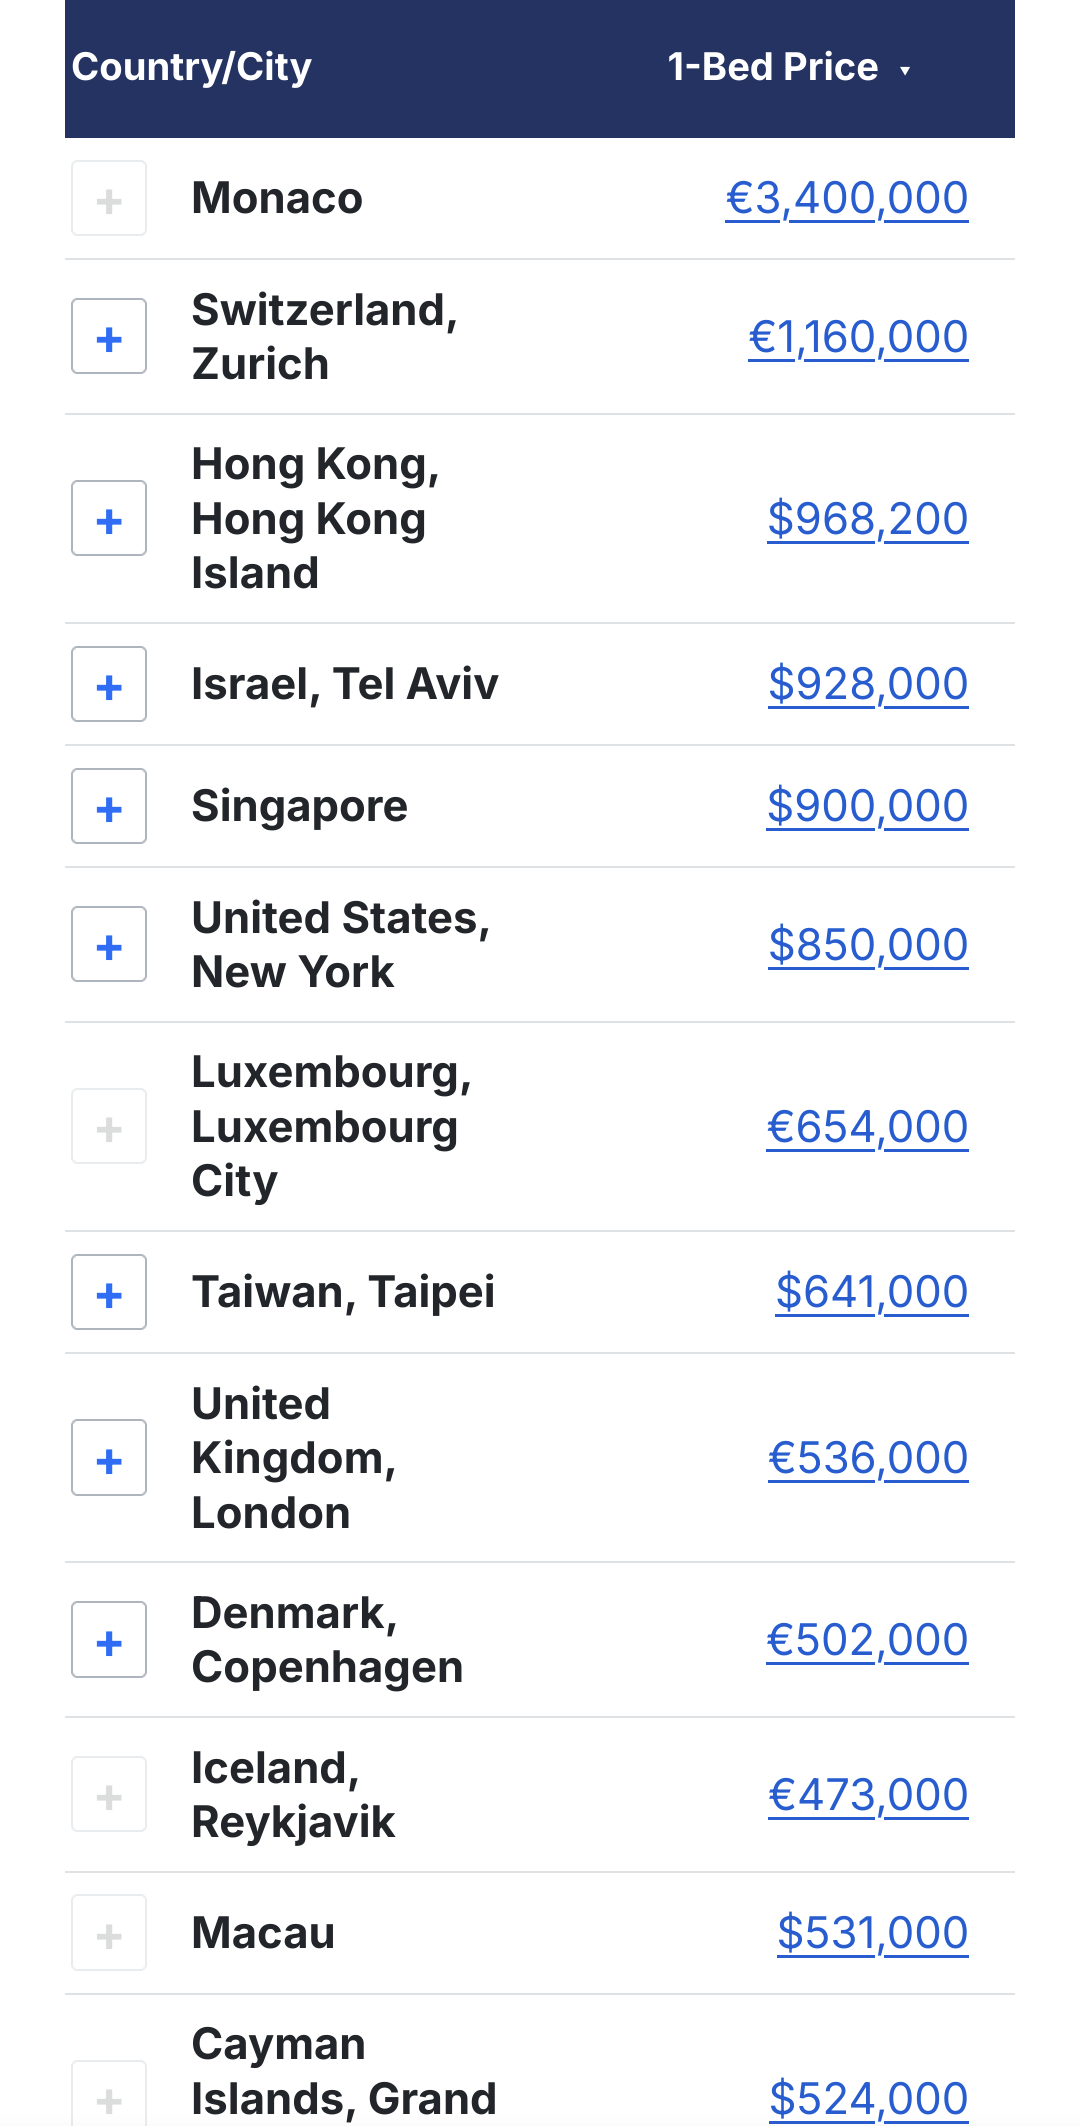This screenshot has width=1080, height=2126.
Task: Click the plus icon beside Taiwan, Taipei
Action: point(109,1293)
